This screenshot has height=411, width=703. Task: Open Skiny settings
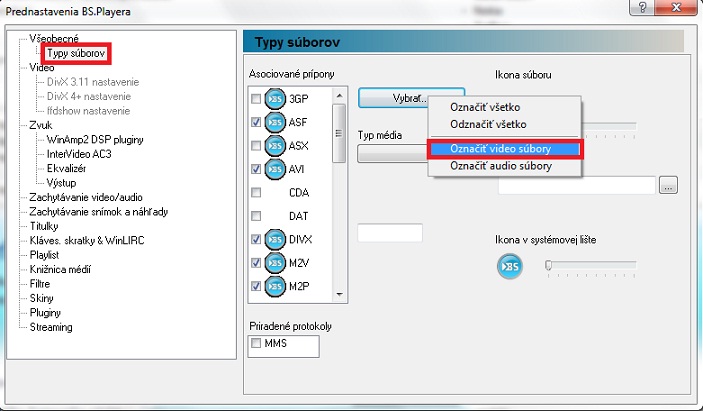coord(41,298)
